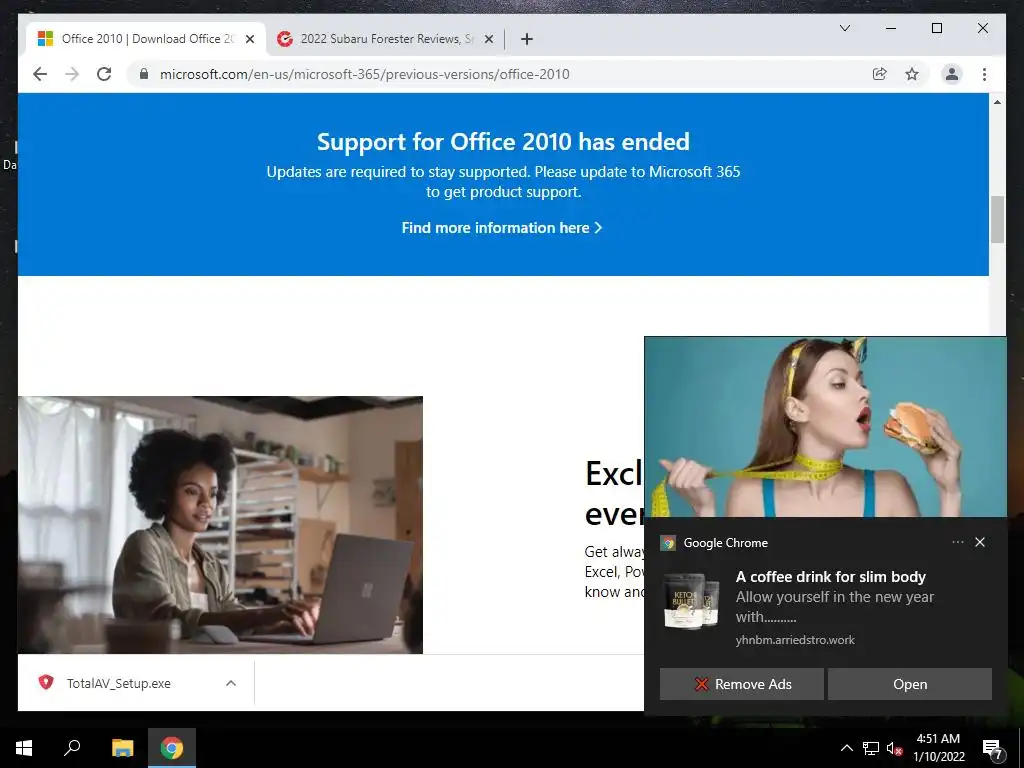The width and height of the screenshot is (1024, 768).
Task: Click the scrollbar up arrow
Action: pos(997,102)
